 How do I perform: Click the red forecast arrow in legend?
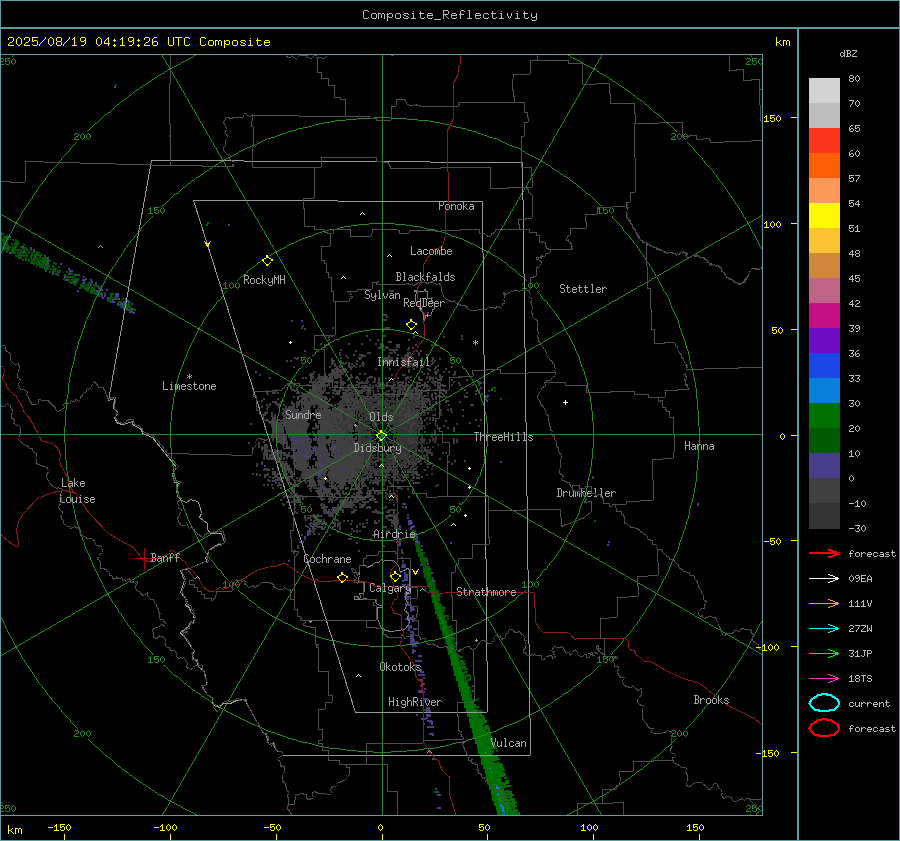click(x=824, y=553)
